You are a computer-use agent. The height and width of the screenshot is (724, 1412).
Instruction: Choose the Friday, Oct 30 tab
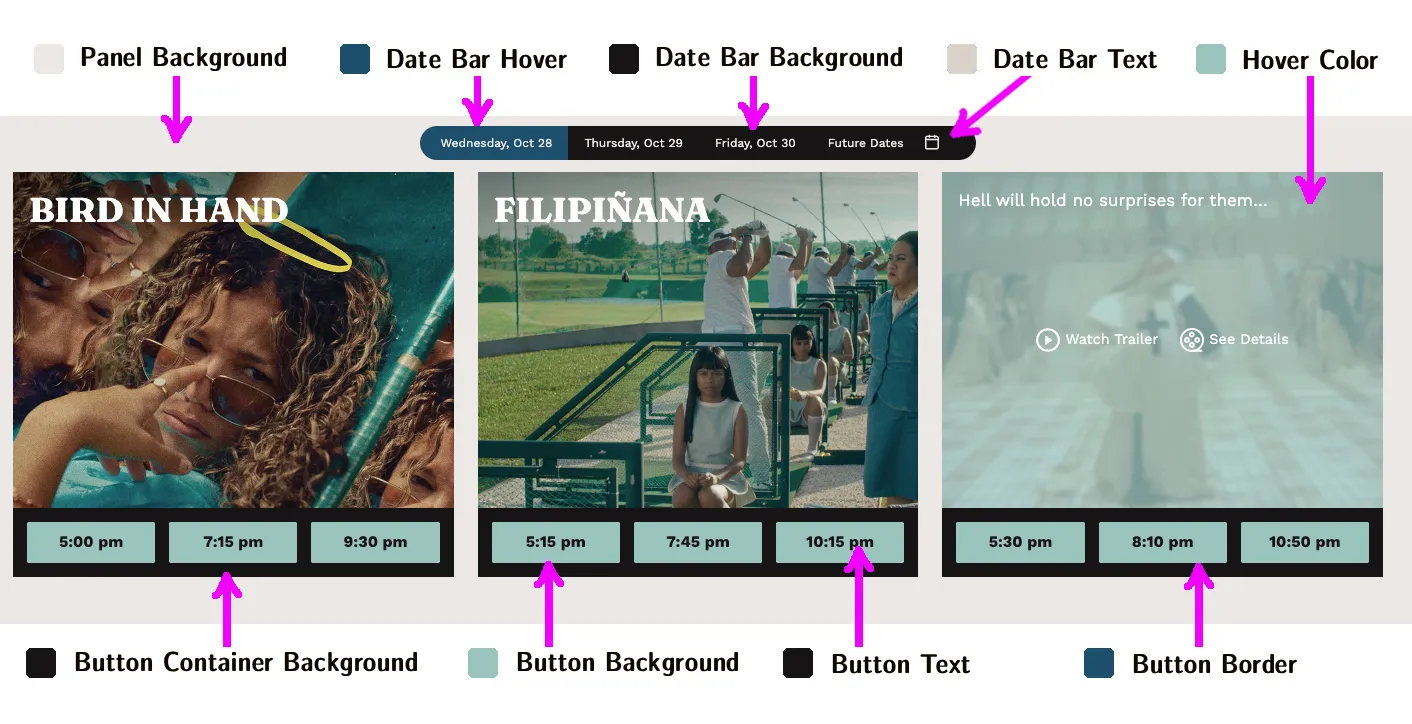click(755, 143)
